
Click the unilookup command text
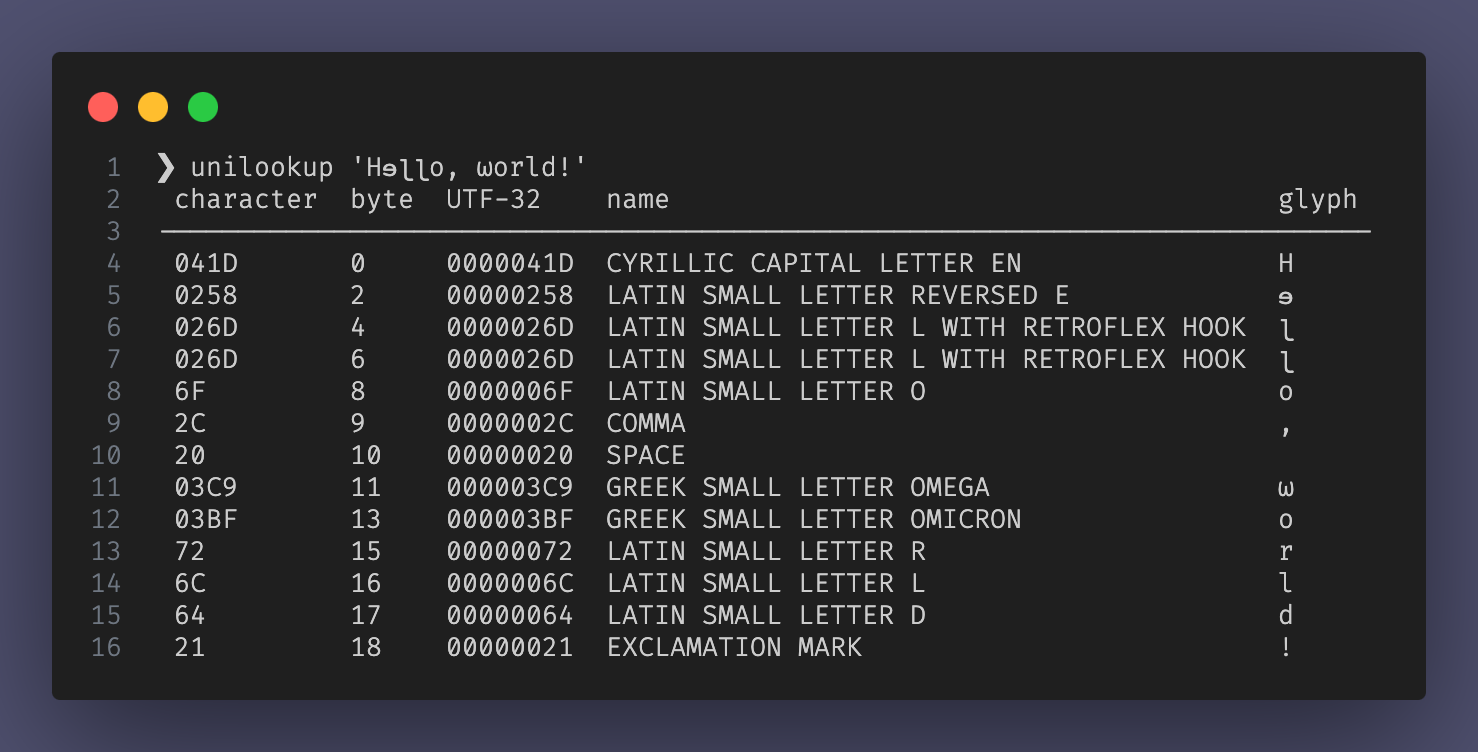click(x=262, y=167)
